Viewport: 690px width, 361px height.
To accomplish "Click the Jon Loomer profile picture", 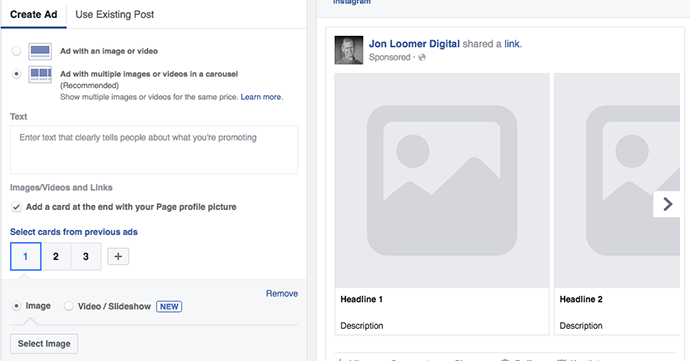I will tap(349, 50).
